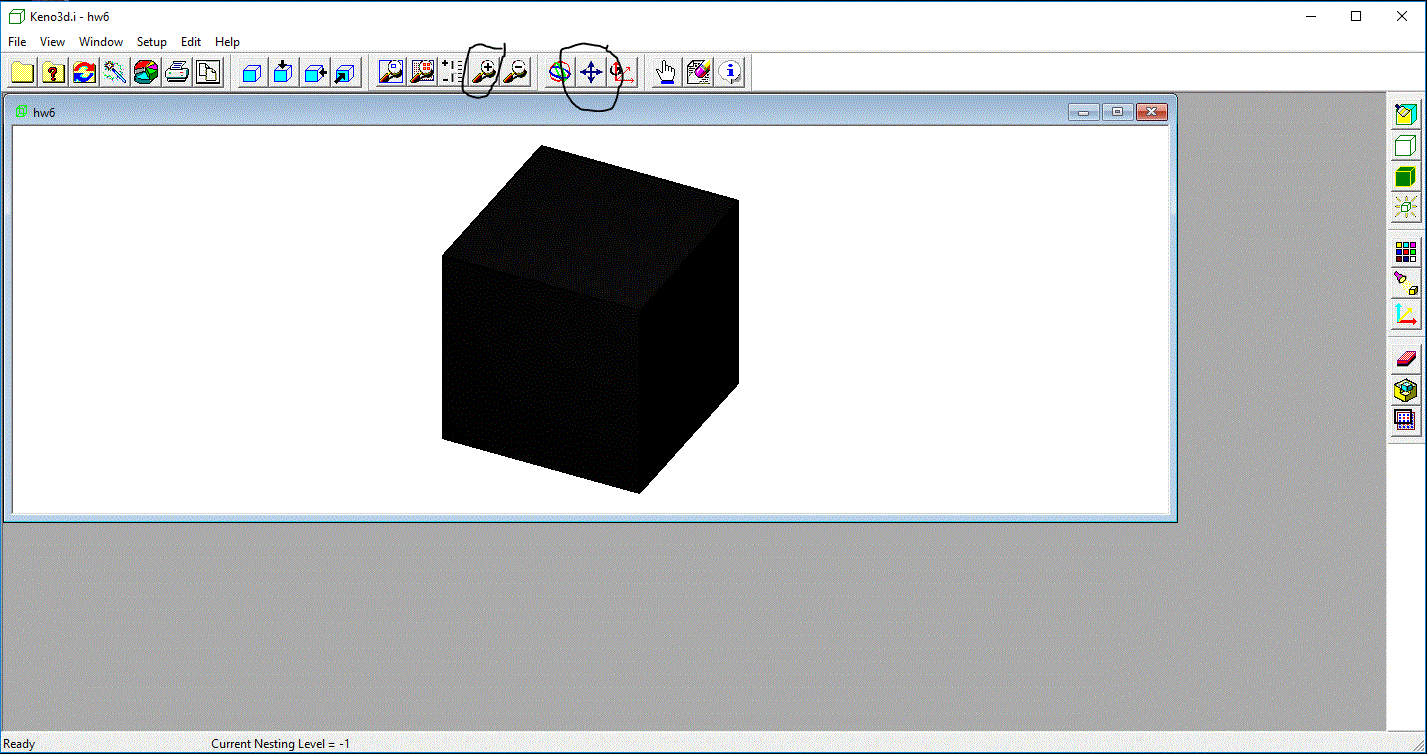The height and width of the screenshot is (754, 1427).
Task: Click the zoom out magnifier icon
Action: point(515,72)
